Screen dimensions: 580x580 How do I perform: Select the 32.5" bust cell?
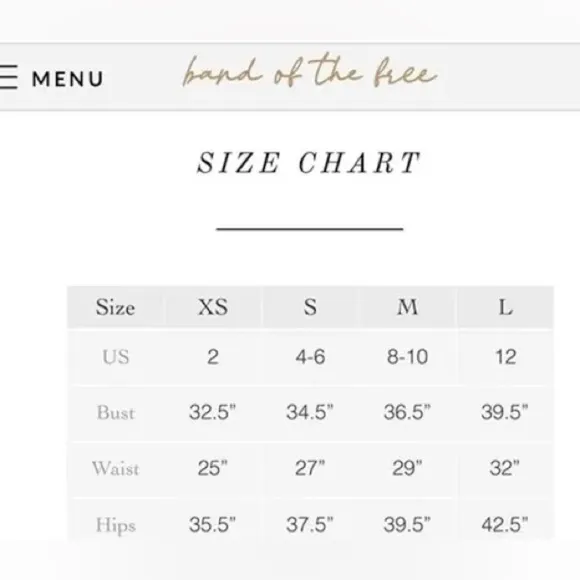tap(212, 412)
